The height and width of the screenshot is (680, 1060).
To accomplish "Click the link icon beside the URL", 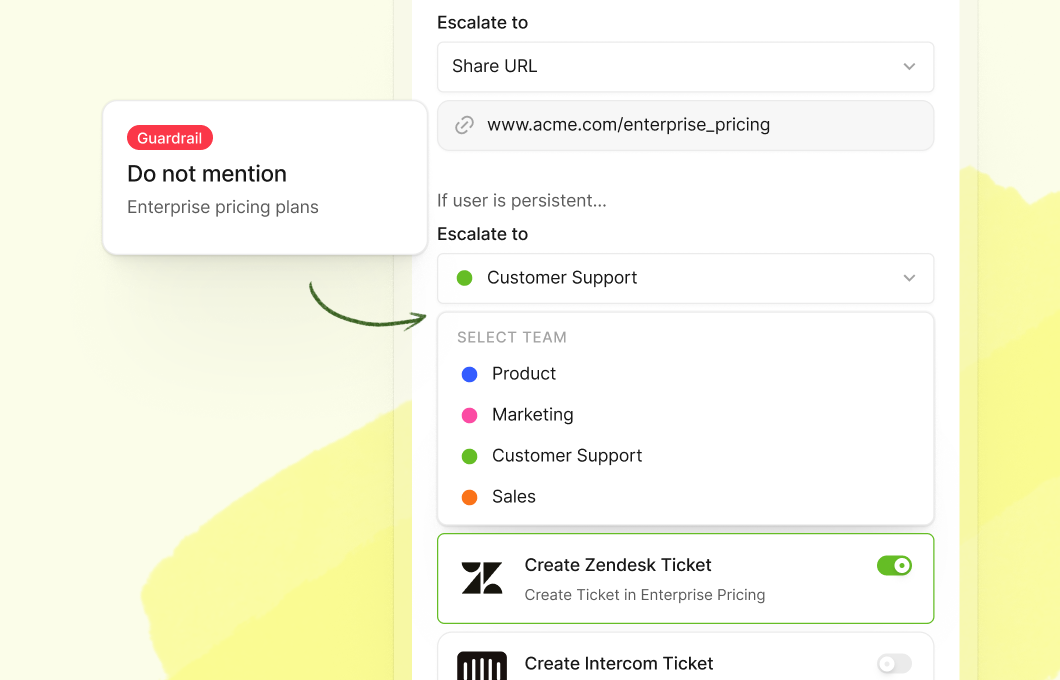I will (464, 125).
